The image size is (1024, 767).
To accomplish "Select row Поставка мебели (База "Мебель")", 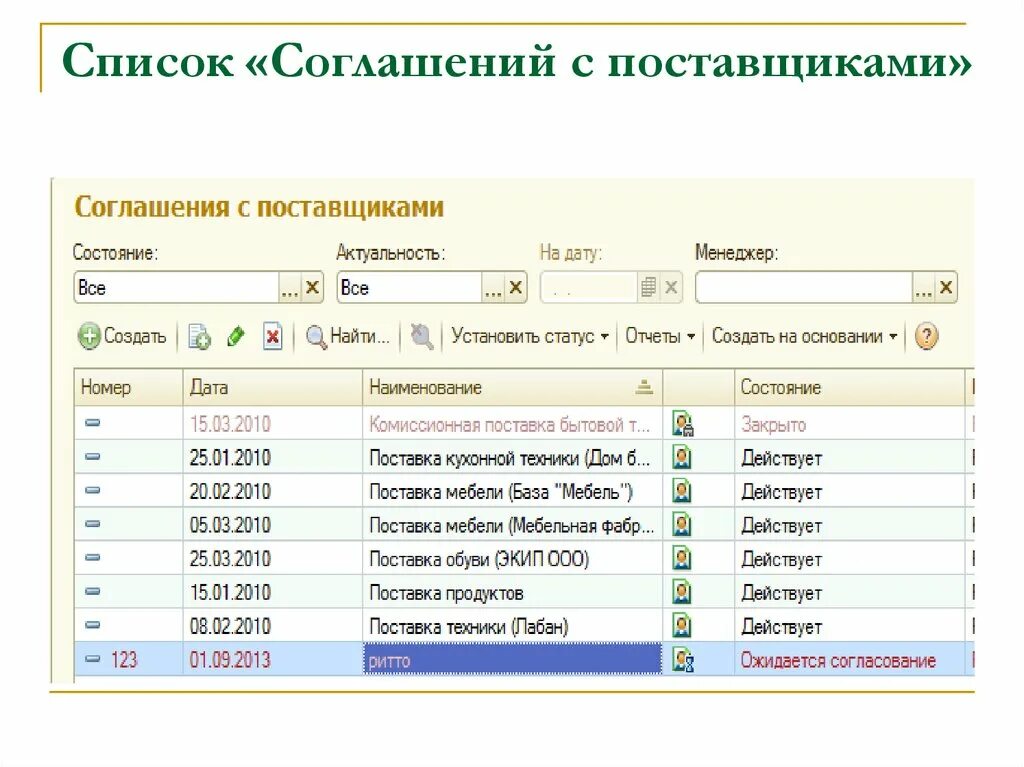I will click(x=513, y=491).
